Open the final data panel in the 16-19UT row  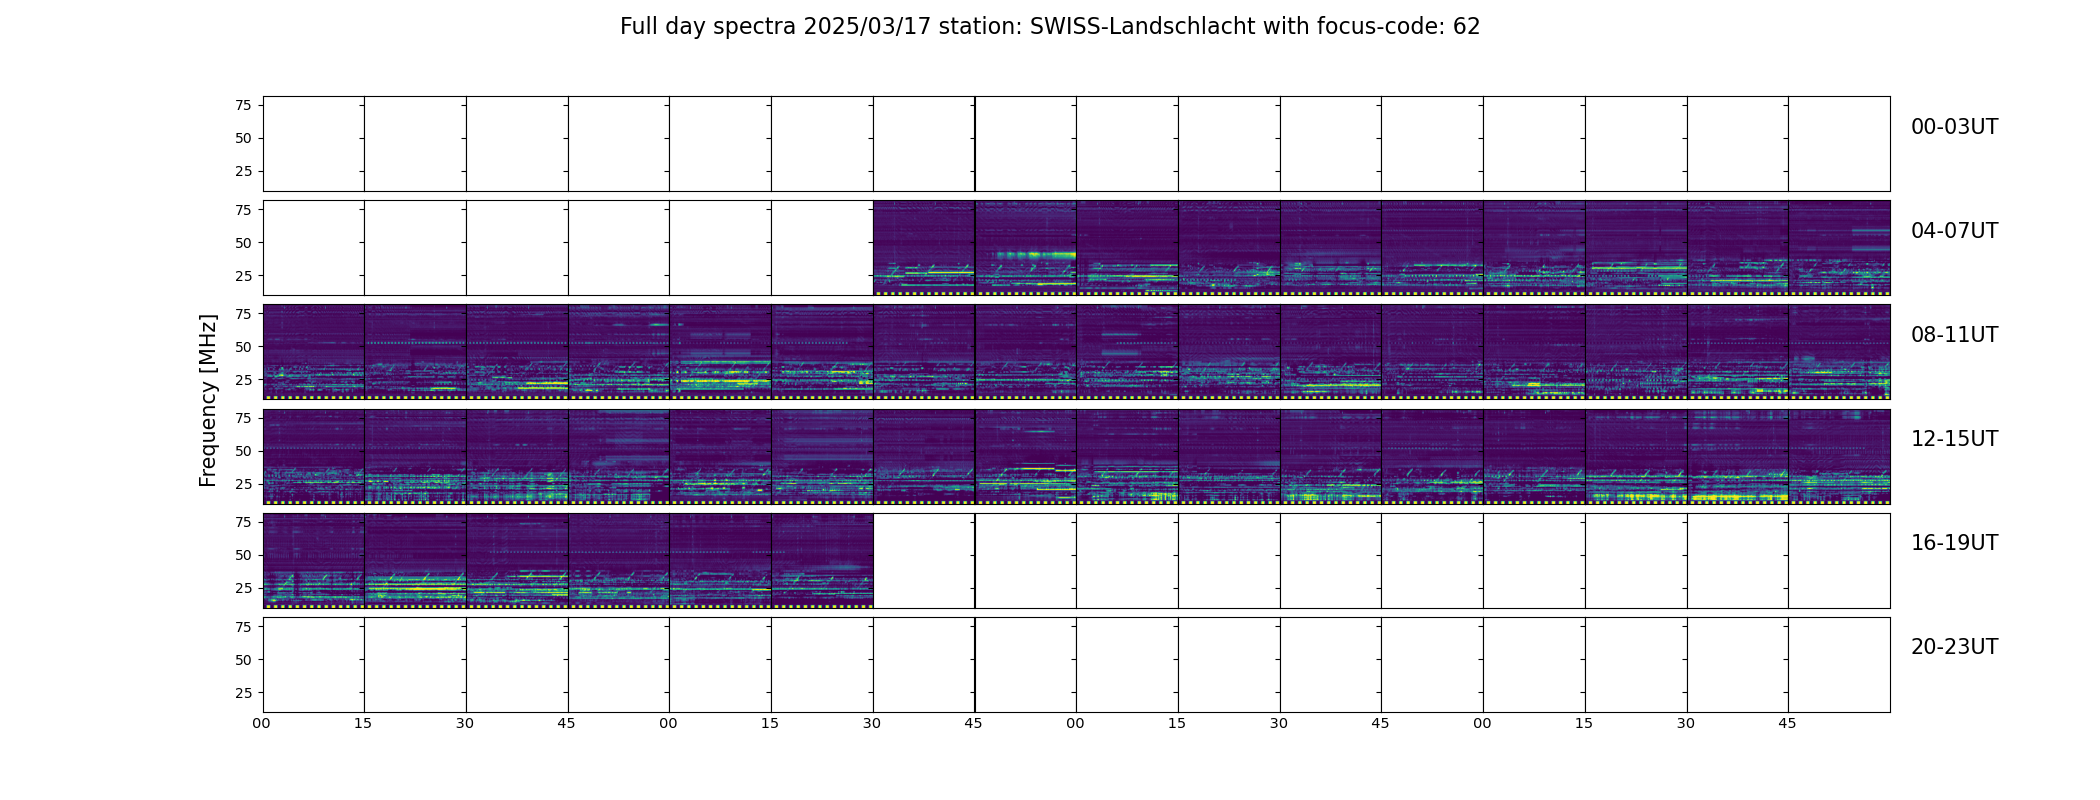(822, 560)
